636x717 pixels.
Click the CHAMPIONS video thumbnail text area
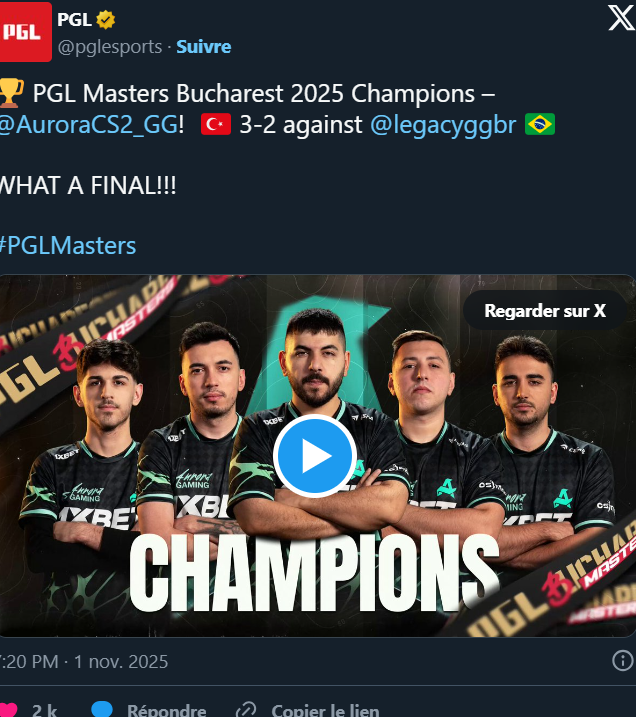314,572
